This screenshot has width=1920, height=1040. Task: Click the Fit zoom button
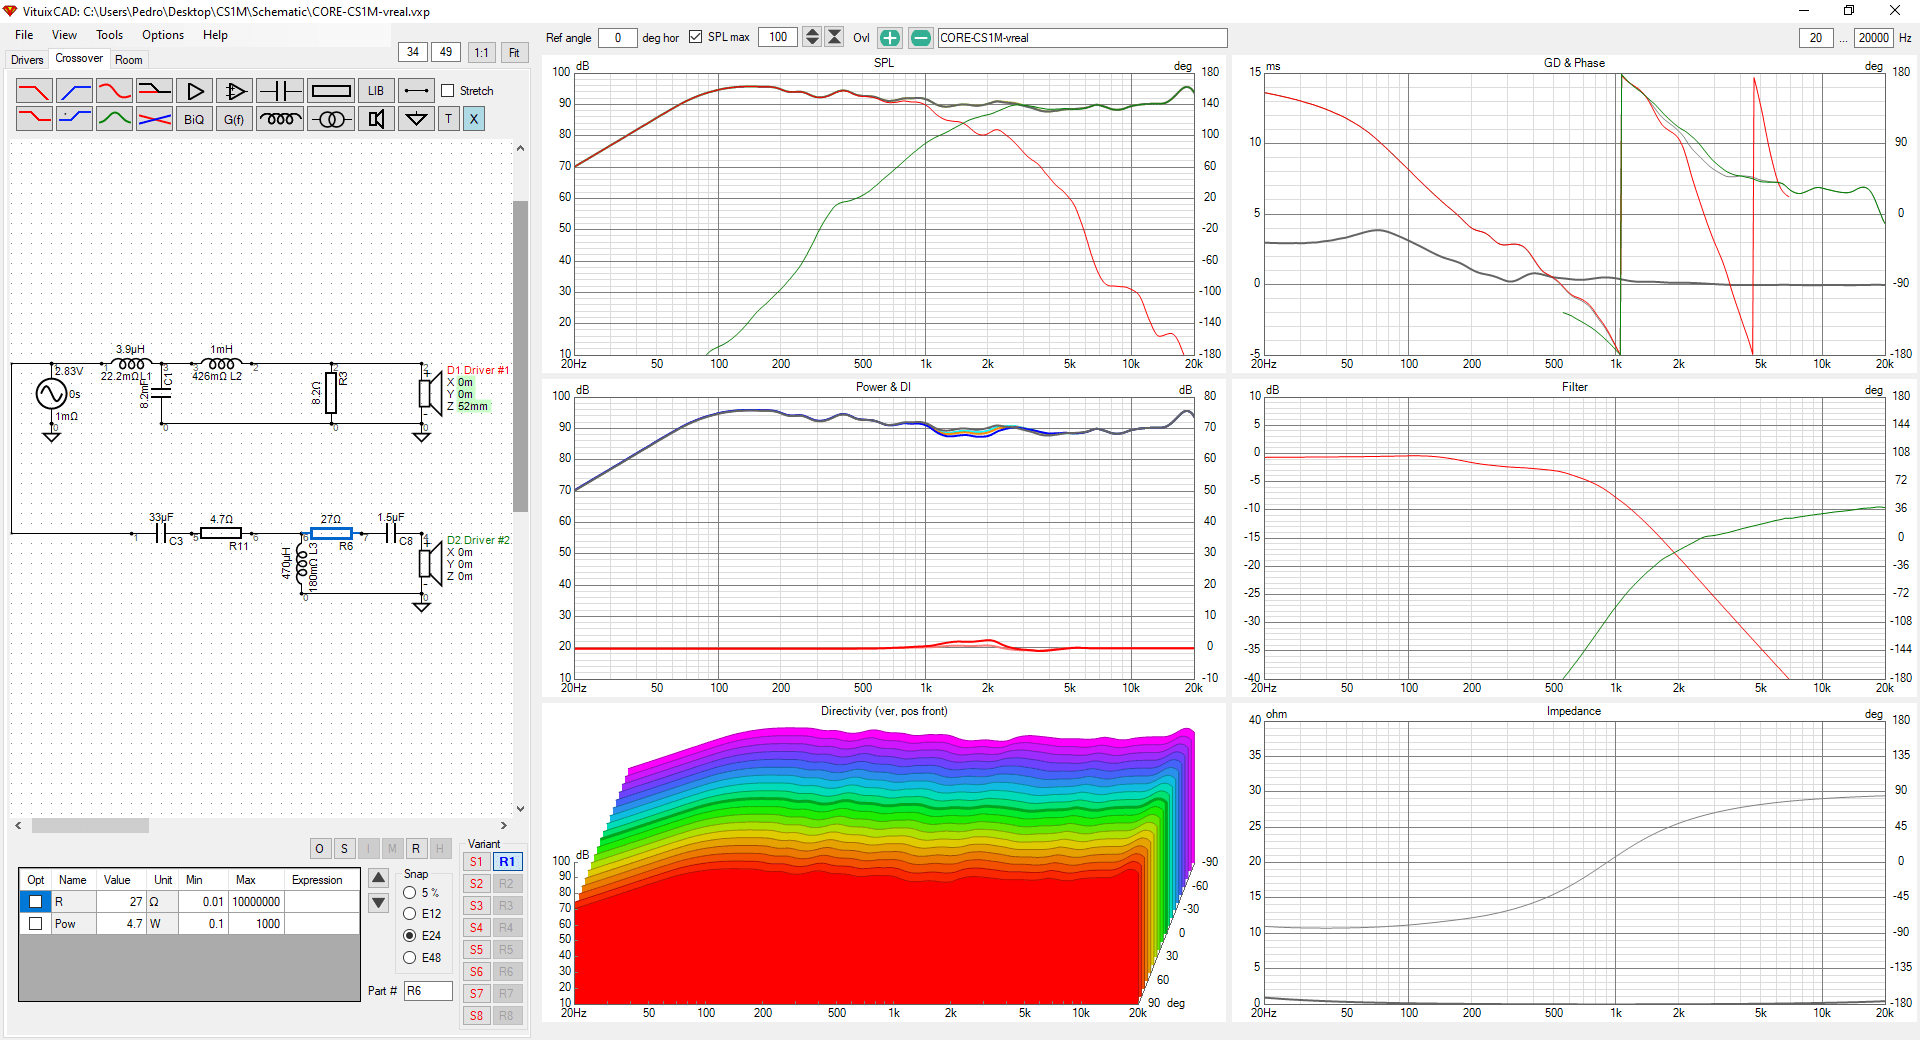pos(514,53)
